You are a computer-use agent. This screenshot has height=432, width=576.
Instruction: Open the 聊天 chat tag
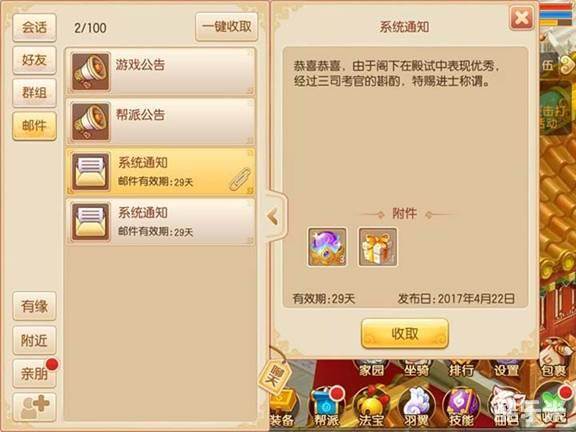pos(273,377)
